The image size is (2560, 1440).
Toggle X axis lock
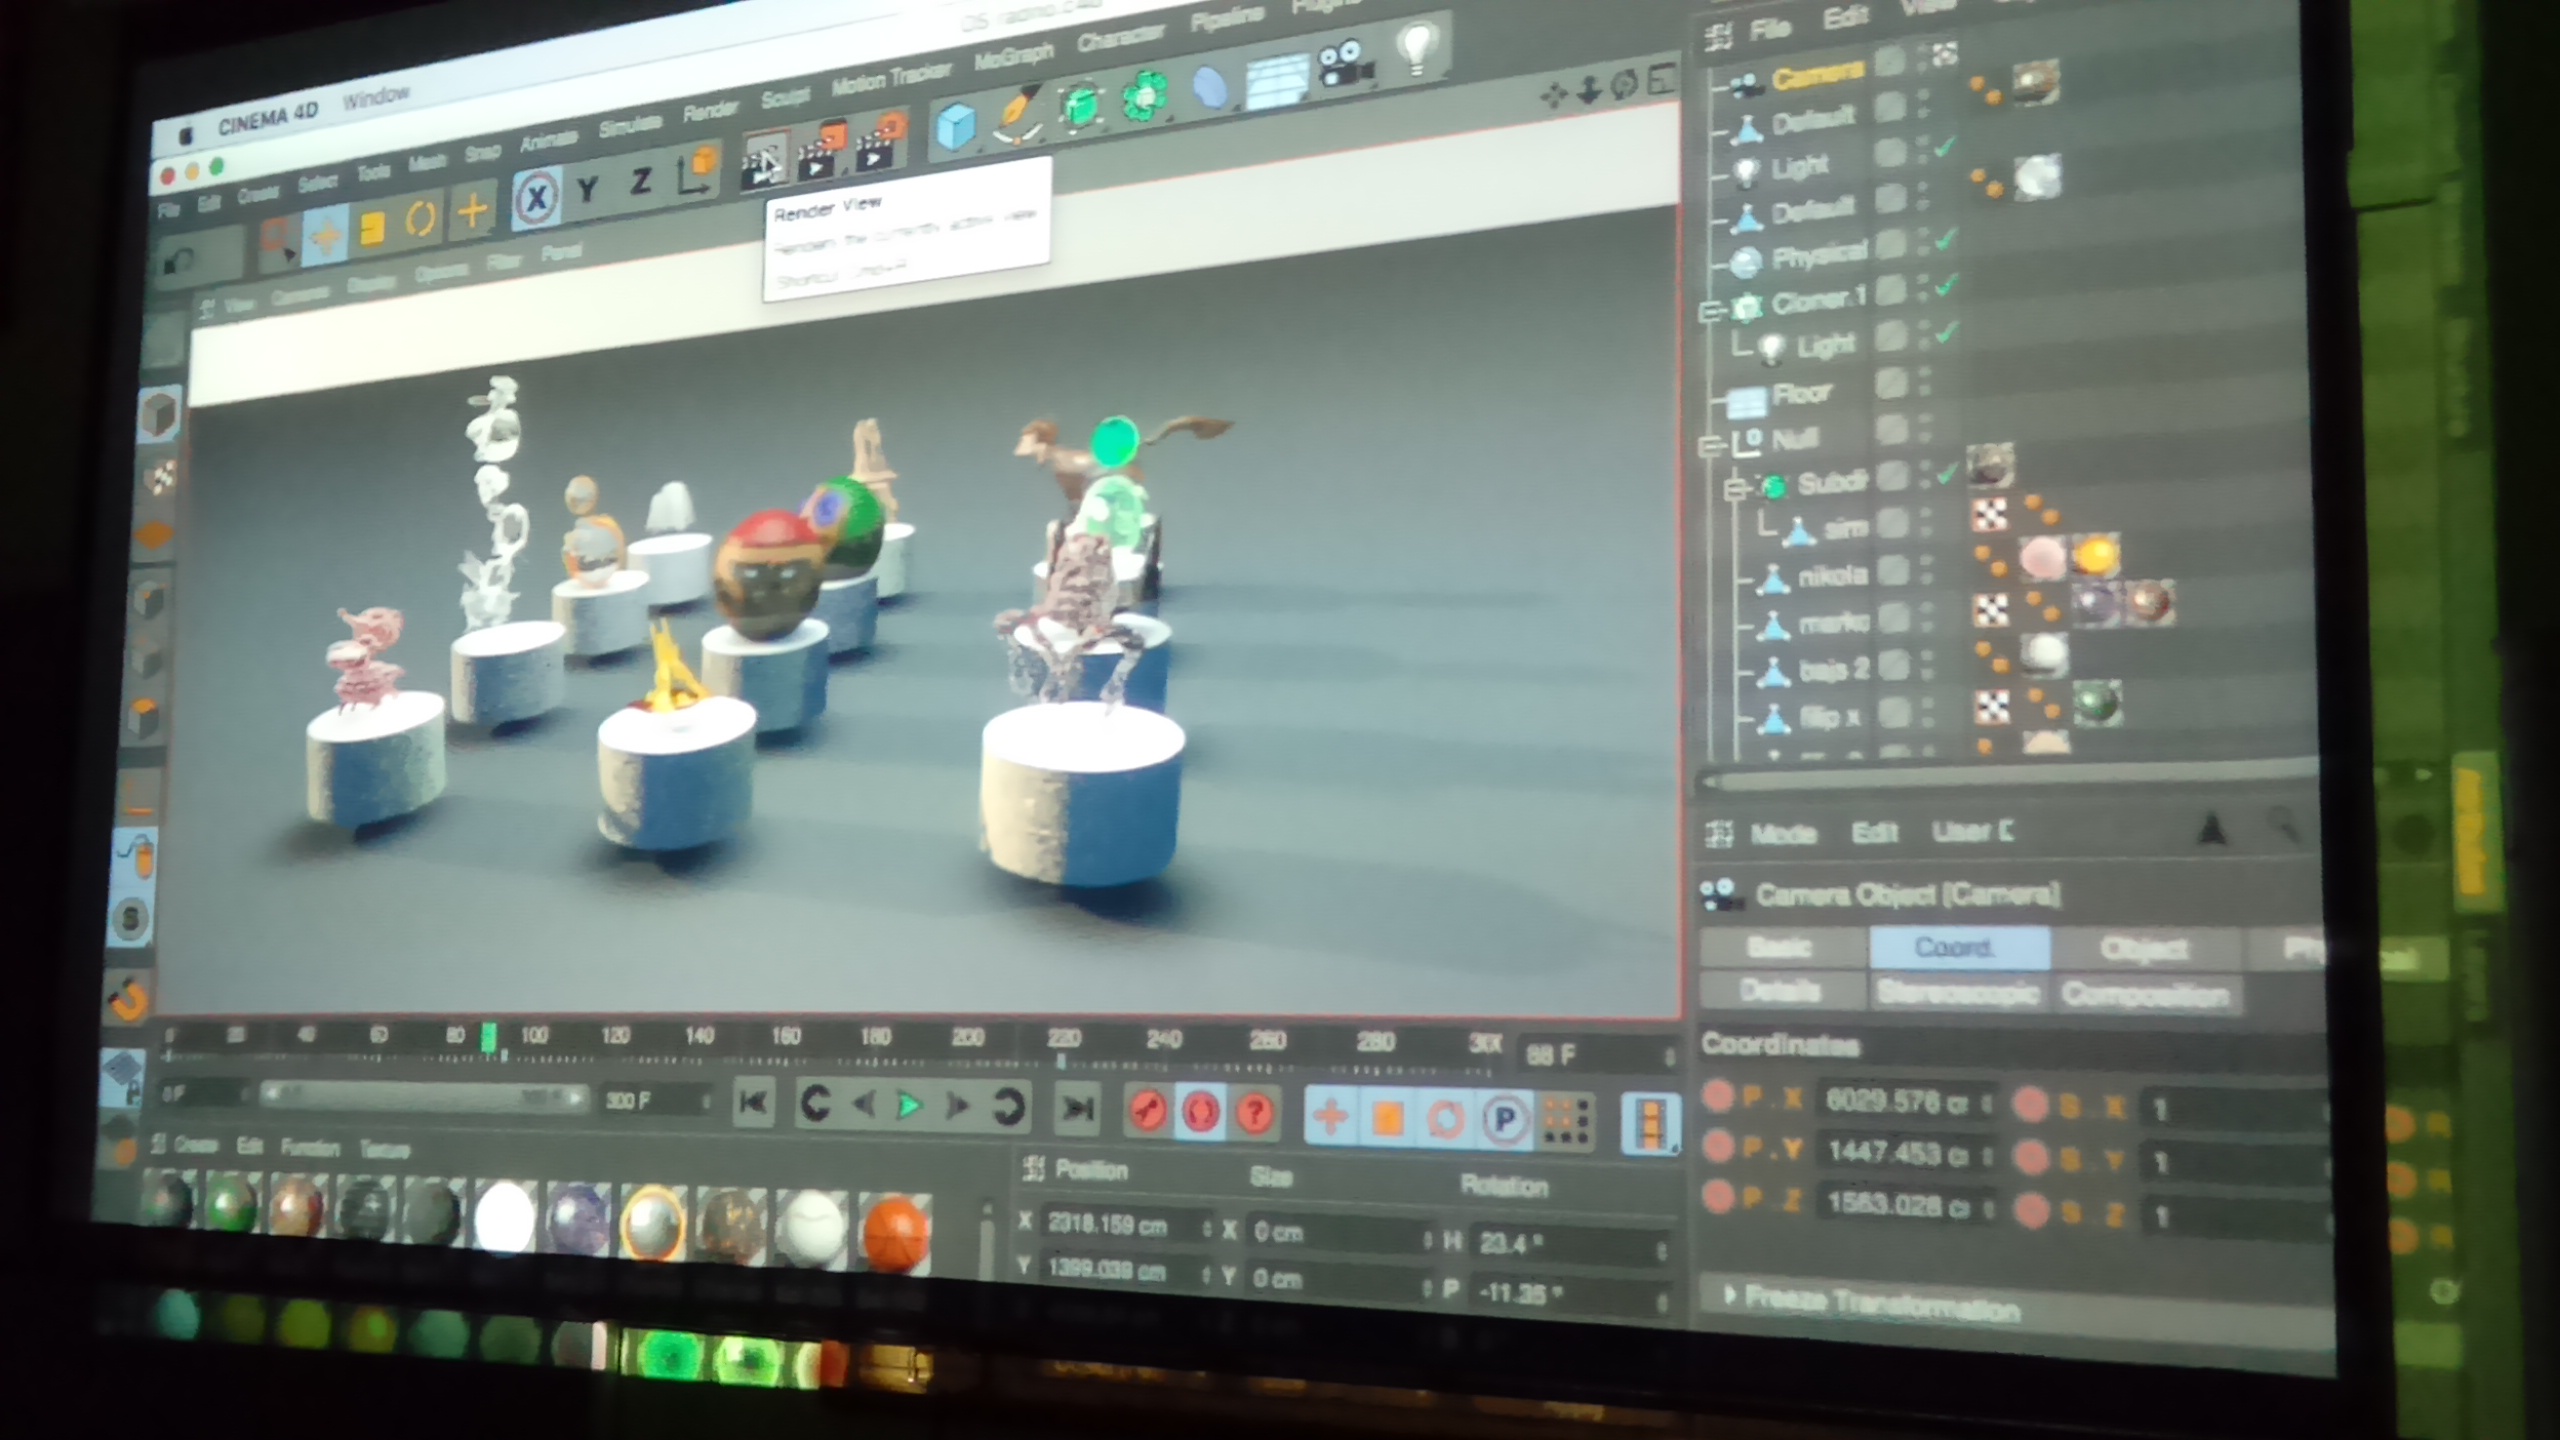click(x=536, y=199)
